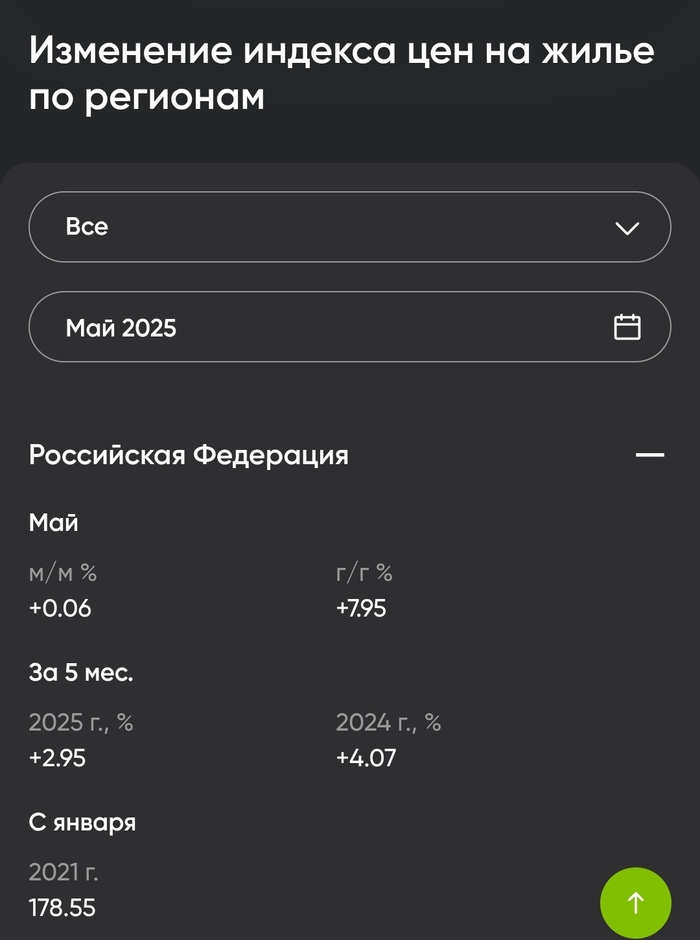Click the "2024 г., %" label
Screen dimensions: 700x940
tap(388, 723)
